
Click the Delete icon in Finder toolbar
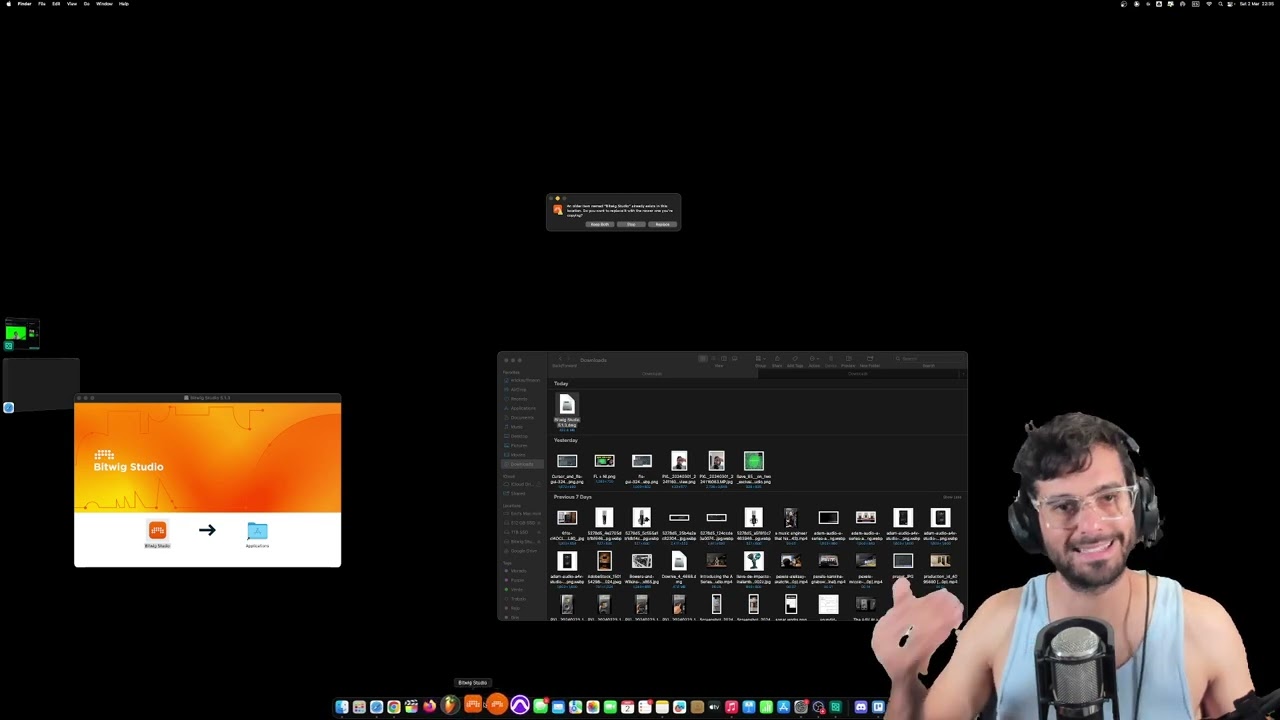click(x=831, y=358)
